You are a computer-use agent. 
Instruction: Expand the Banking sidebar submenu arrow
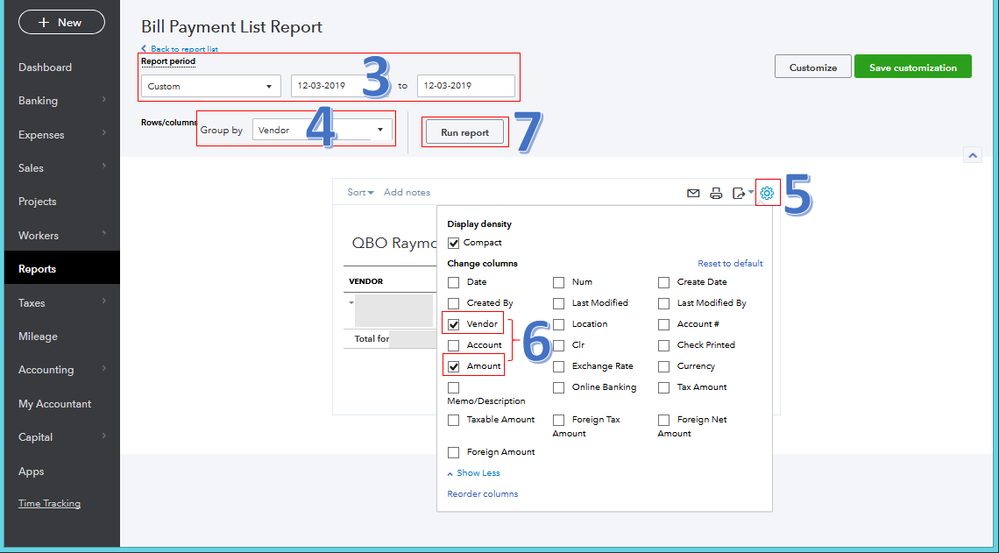[x=104, y=100]
